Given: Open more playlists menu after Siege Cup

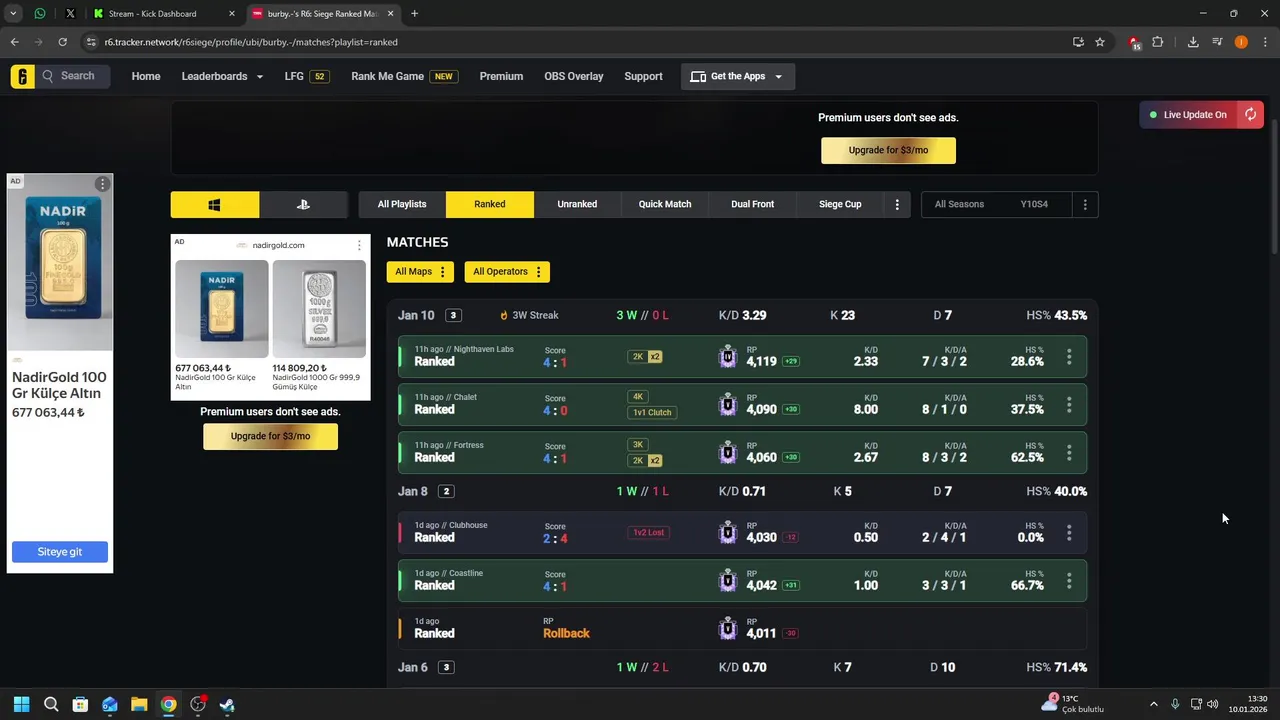Looking at the screenshot, I should click(x=897, y=204).
